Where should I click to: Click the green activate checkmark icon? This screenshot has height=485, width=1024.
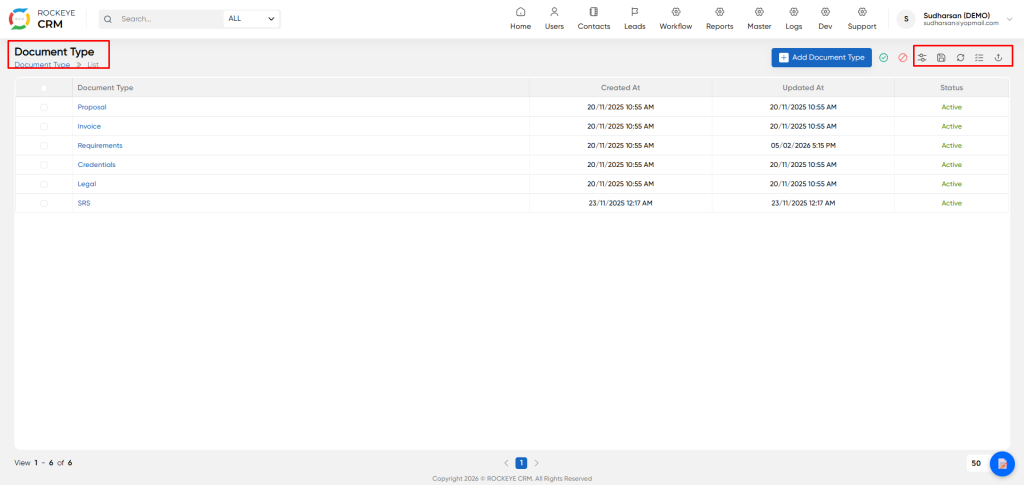(x=884, y=57)
